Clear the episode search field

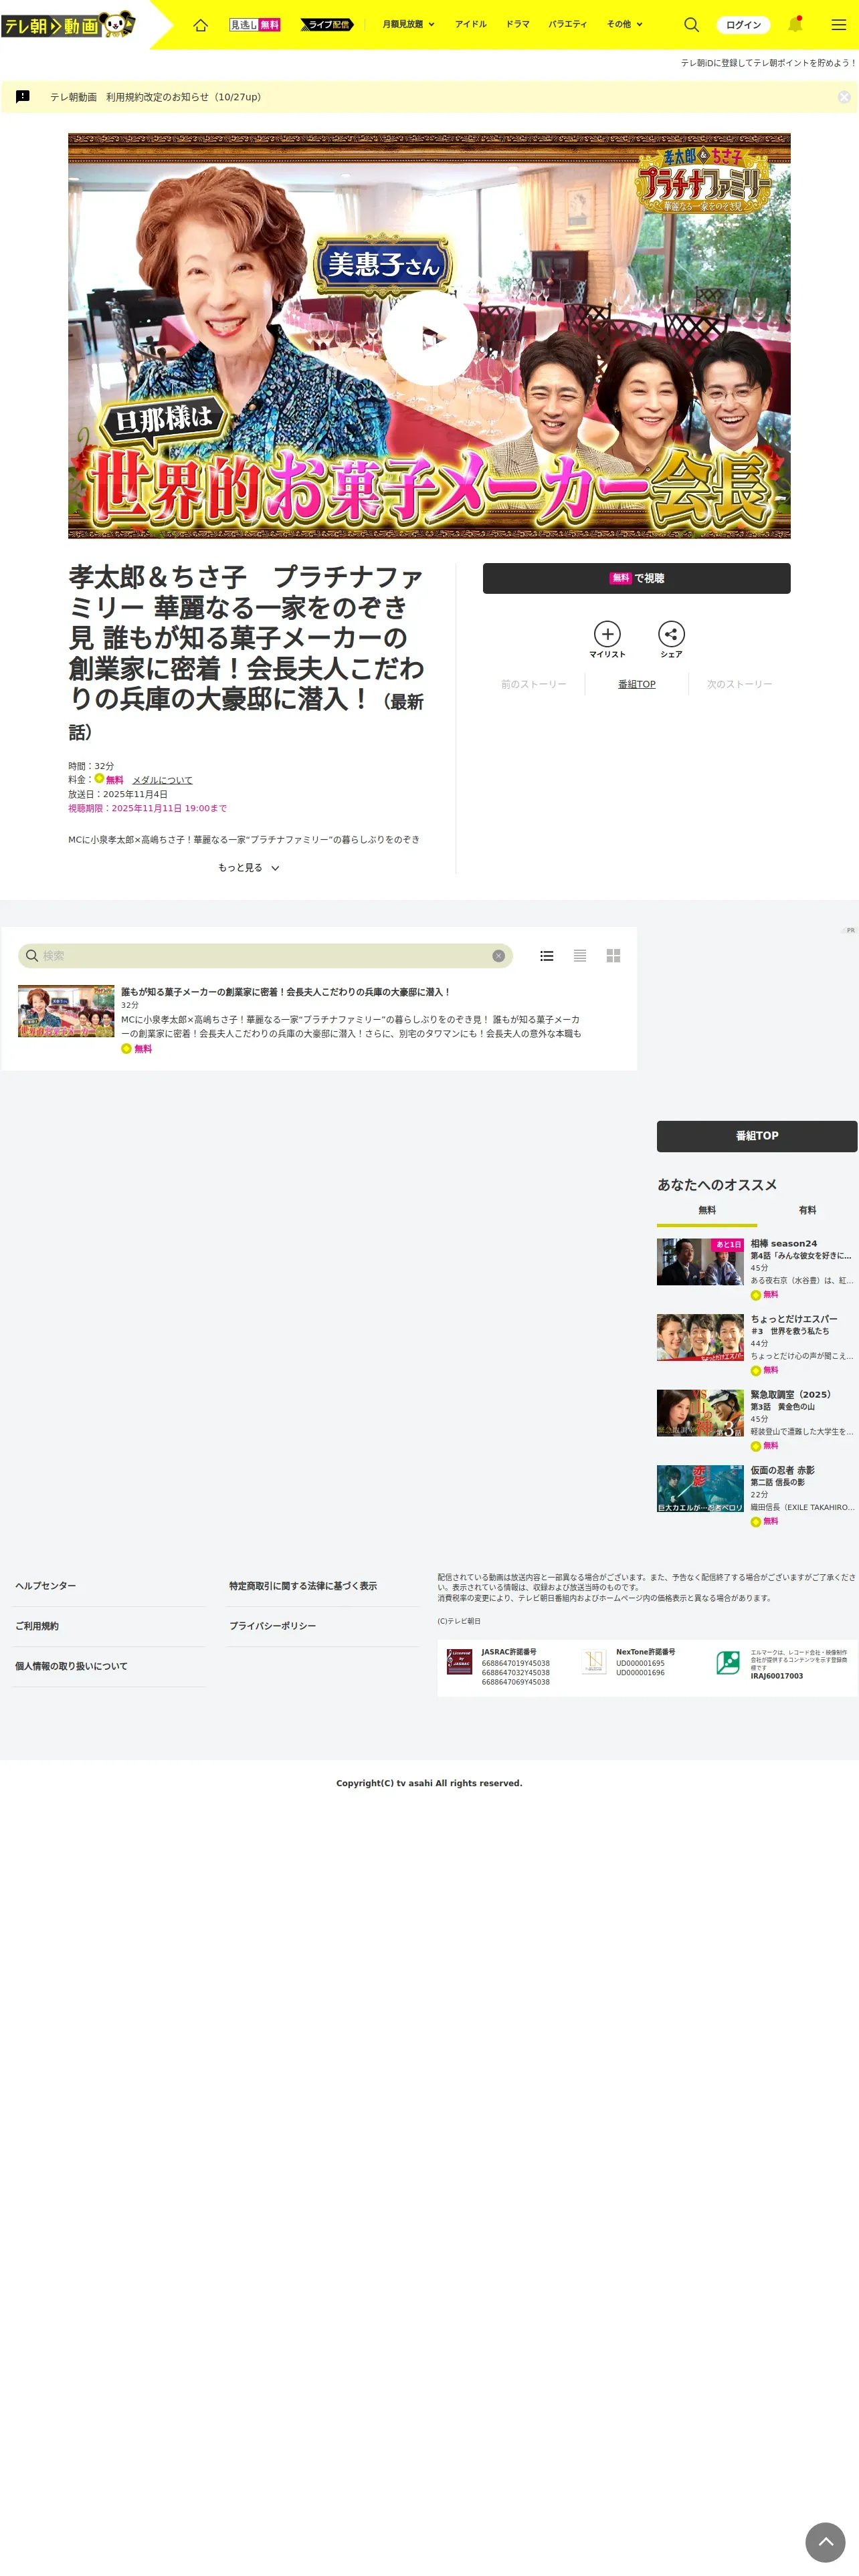(x=498, y=956)
